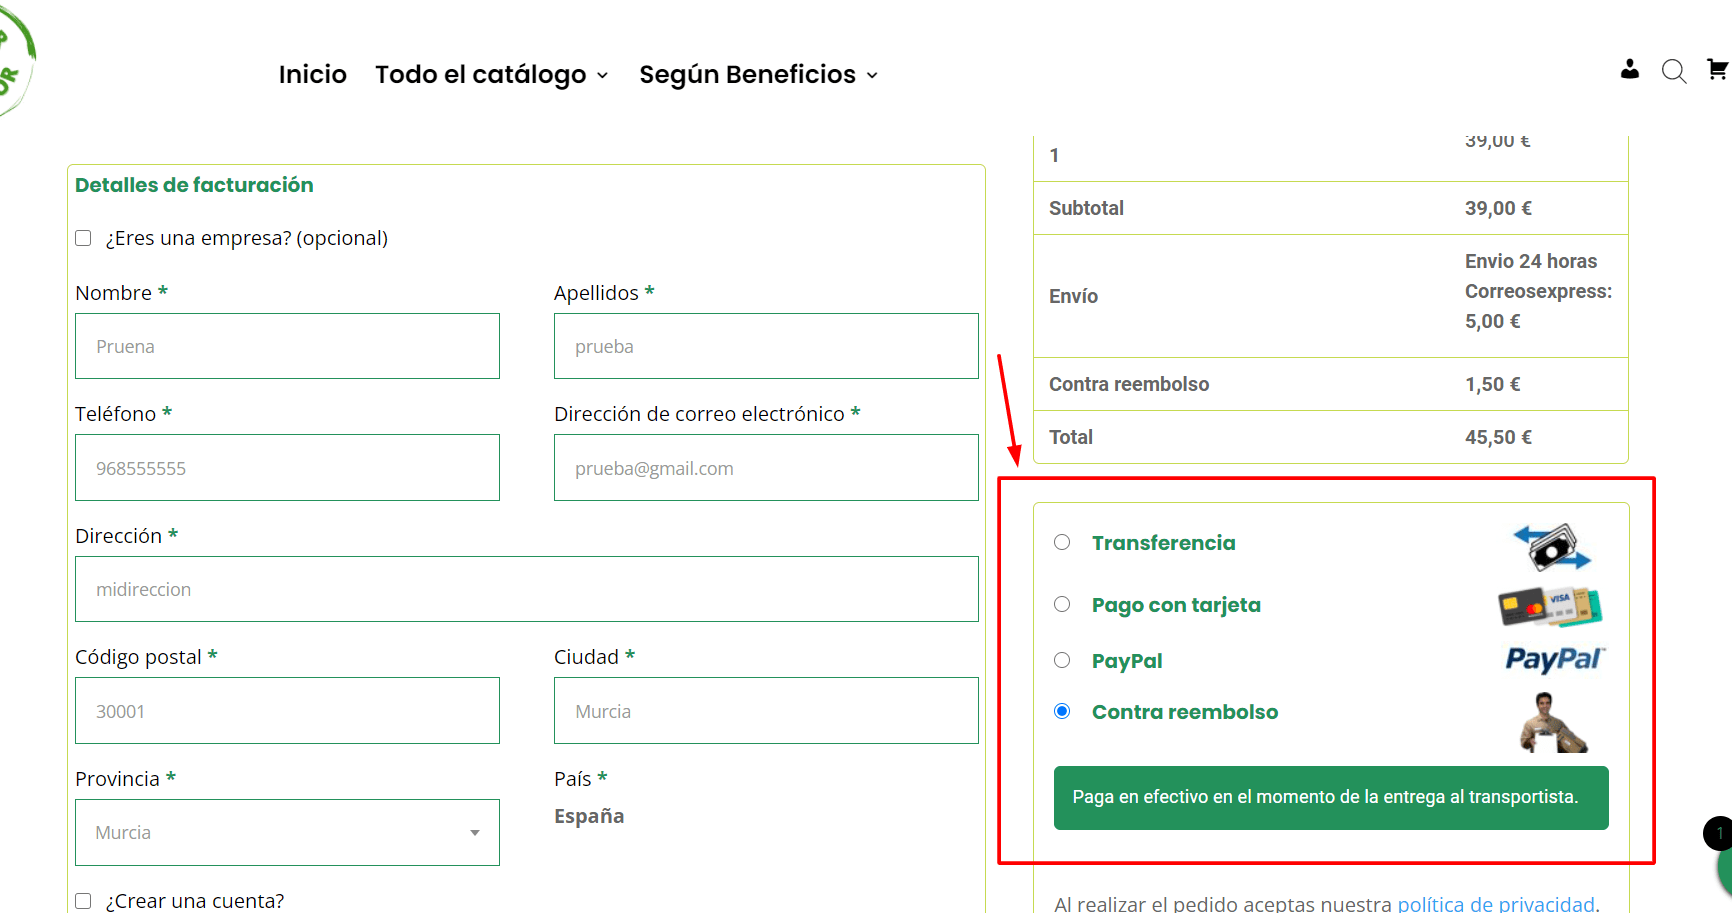Go to the Inicio menu item
1732x913 pixels.
(312, 74)
